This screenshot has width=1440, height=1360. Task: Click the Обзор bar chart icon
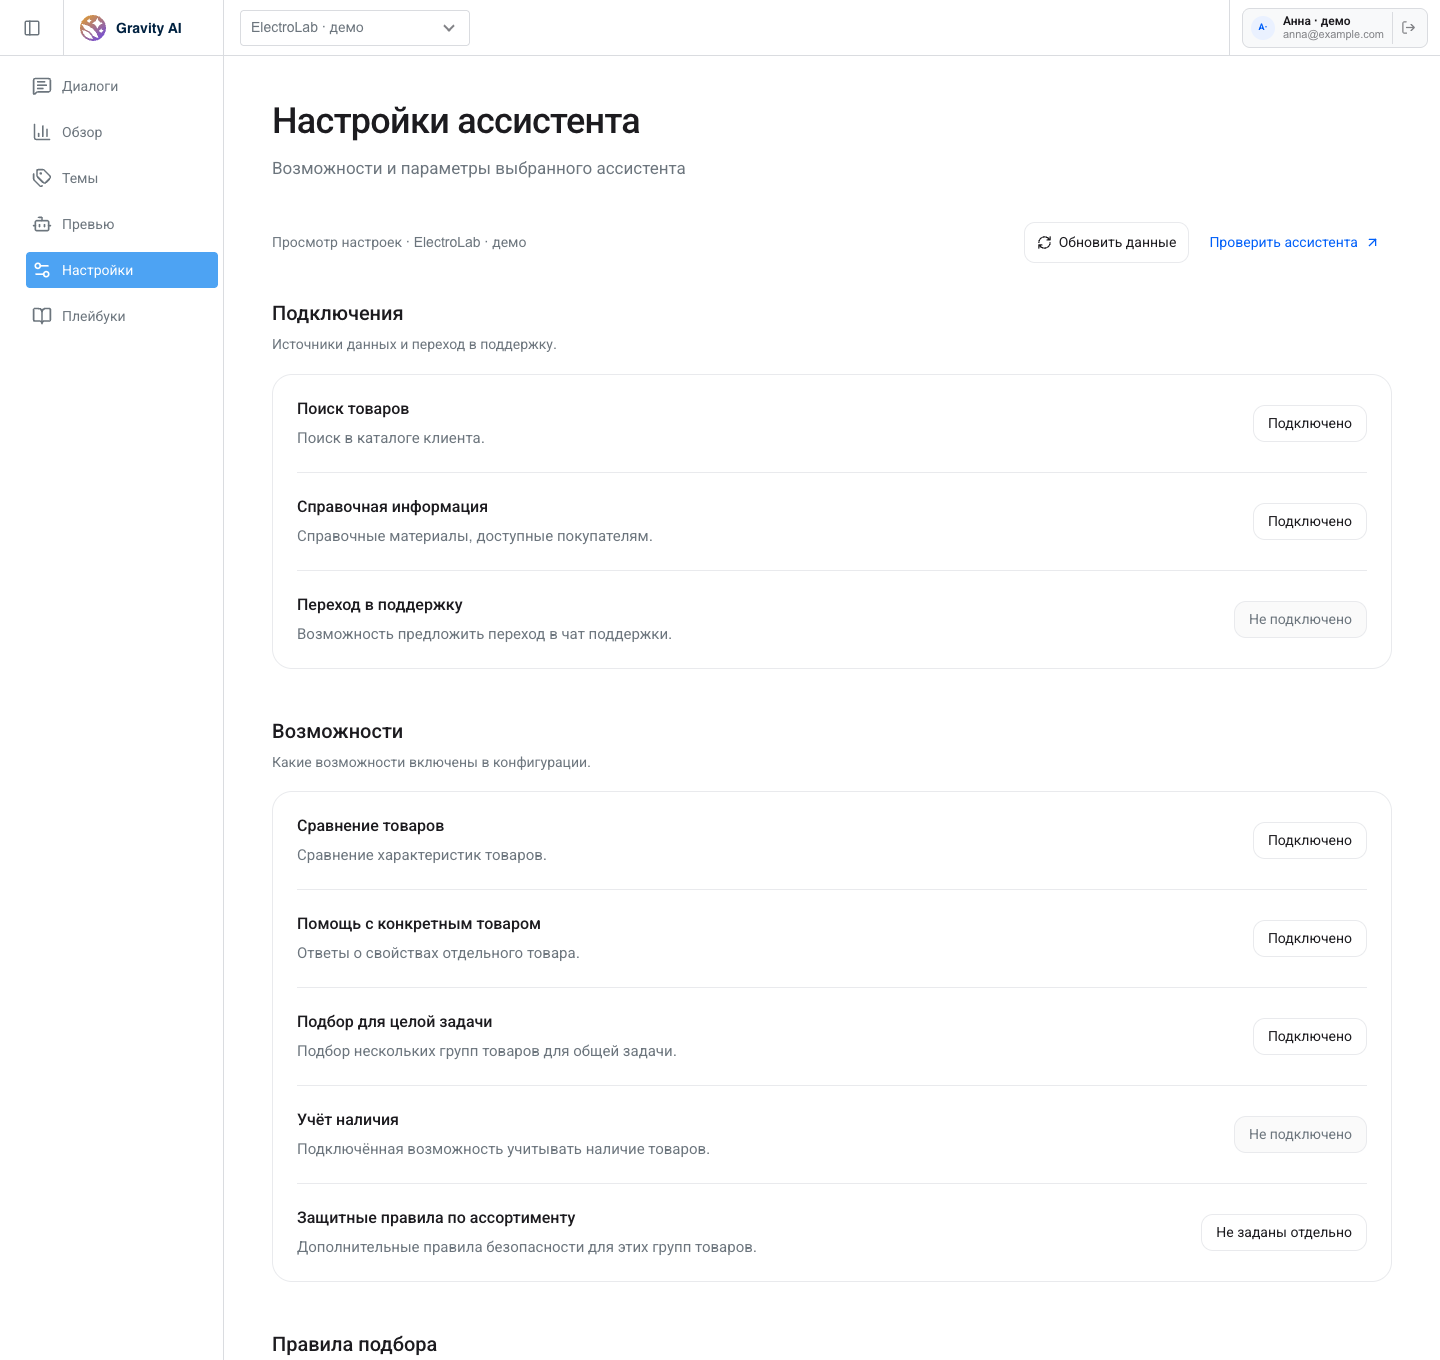pos(42,132)
